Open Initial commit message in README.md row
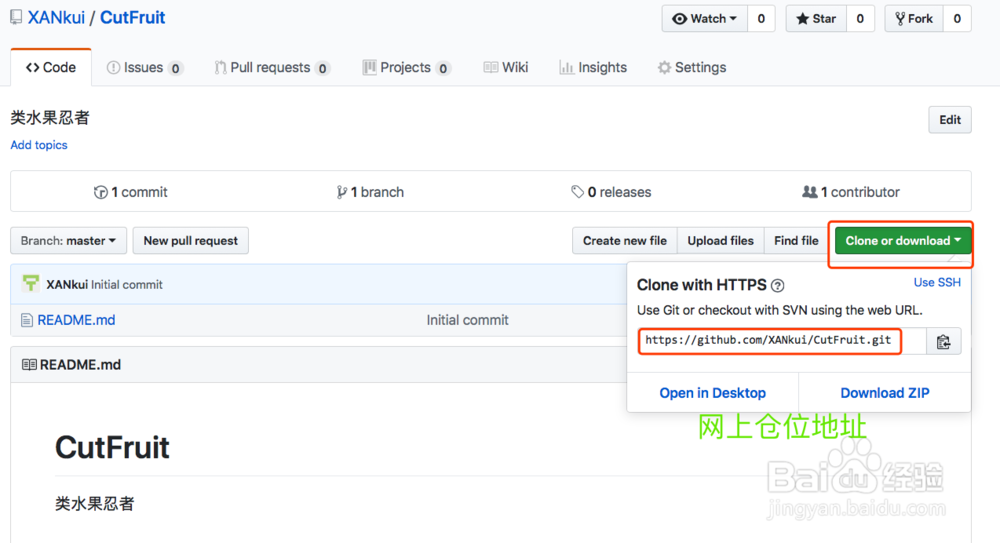The width and height of the screenshot is (1000, 543). pyautogui.click(x=467, y=320)
